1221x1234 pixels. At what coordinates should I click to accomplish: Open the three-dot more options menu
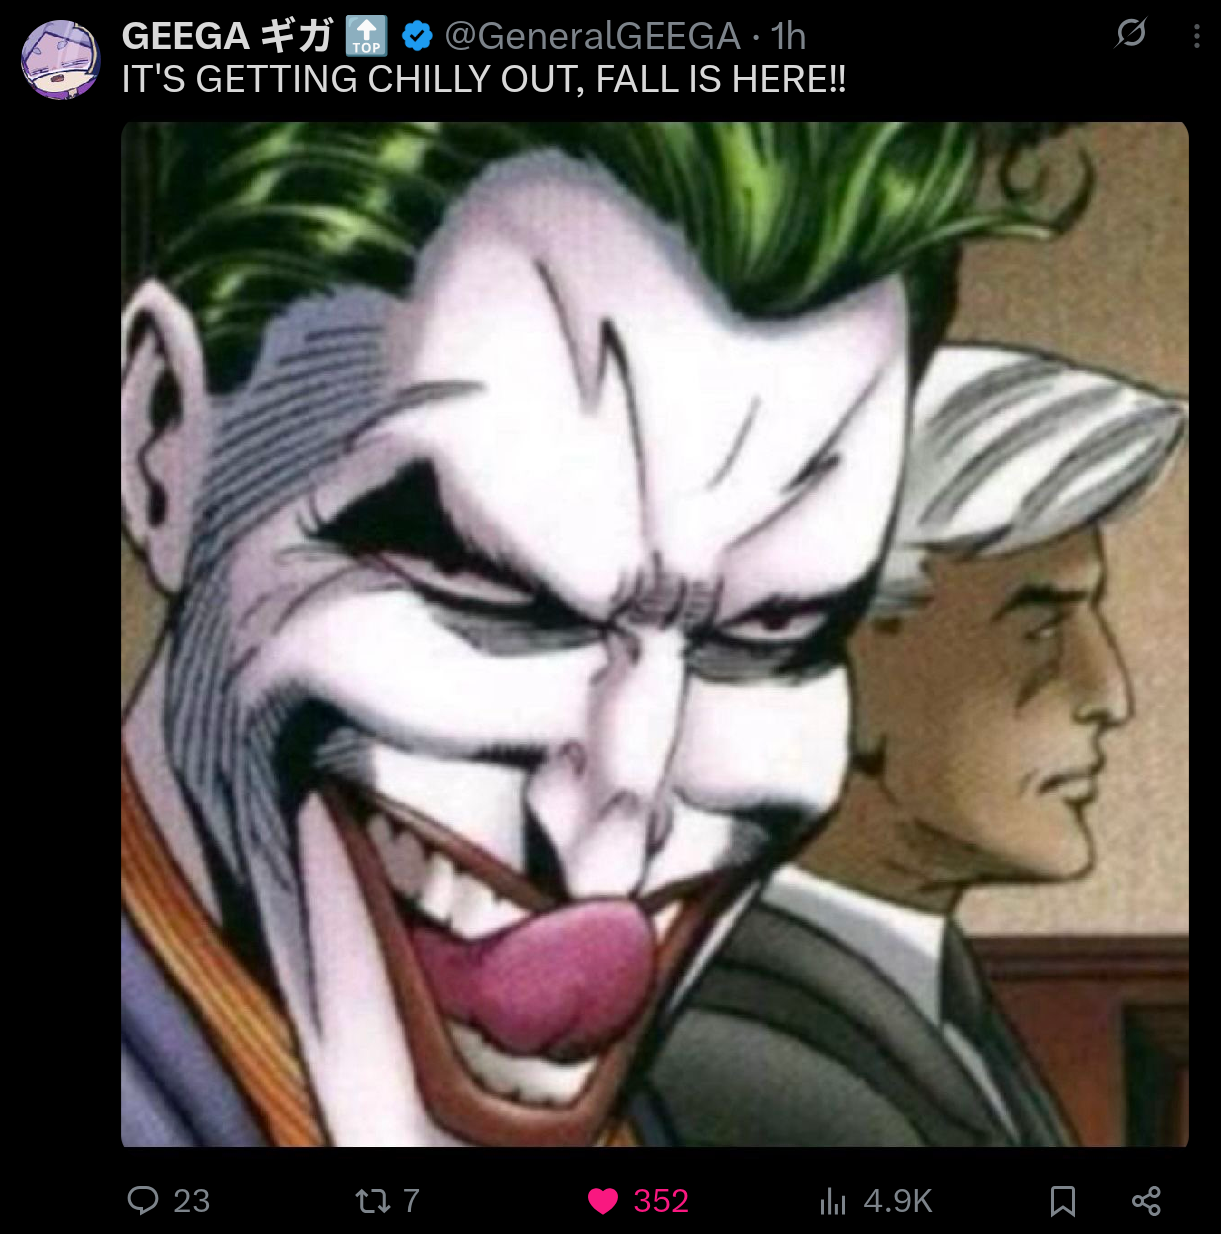1196,36
